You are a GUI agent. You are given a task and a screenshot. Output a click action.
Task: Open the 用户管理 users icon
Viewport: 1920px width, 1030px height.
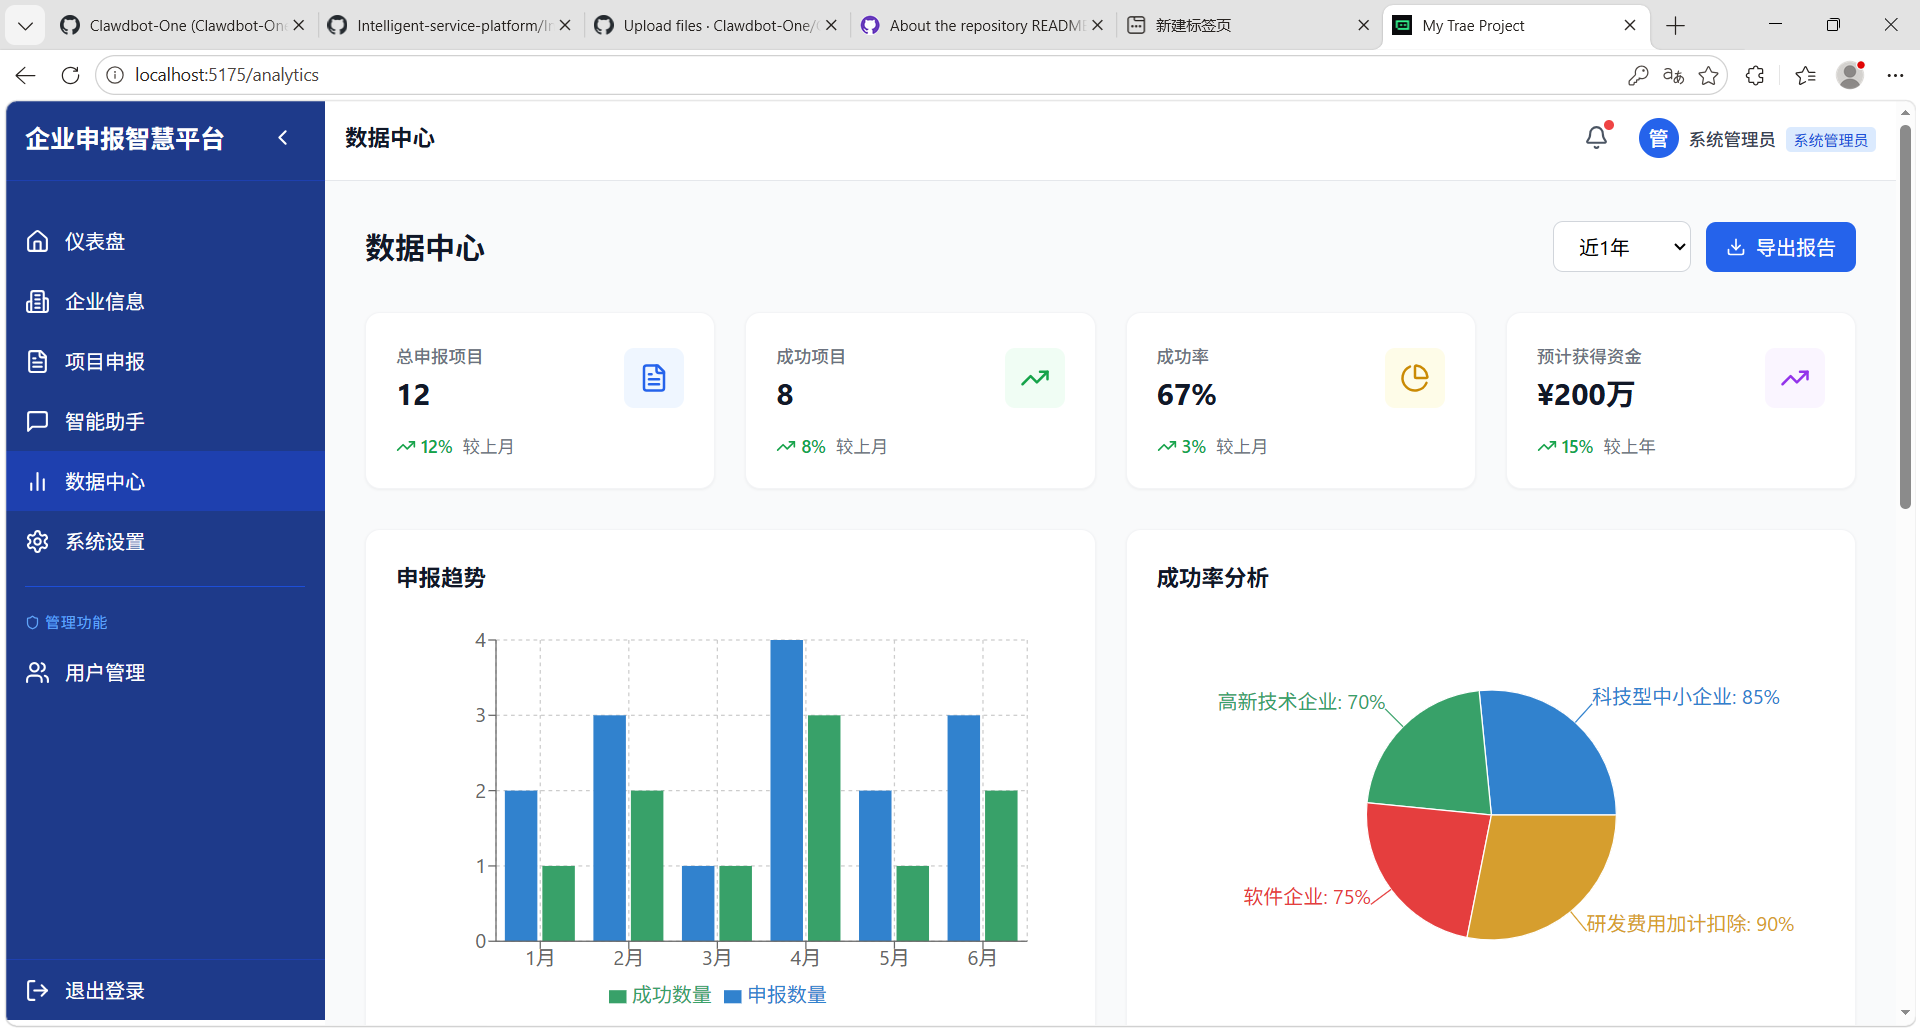(37, 672)
